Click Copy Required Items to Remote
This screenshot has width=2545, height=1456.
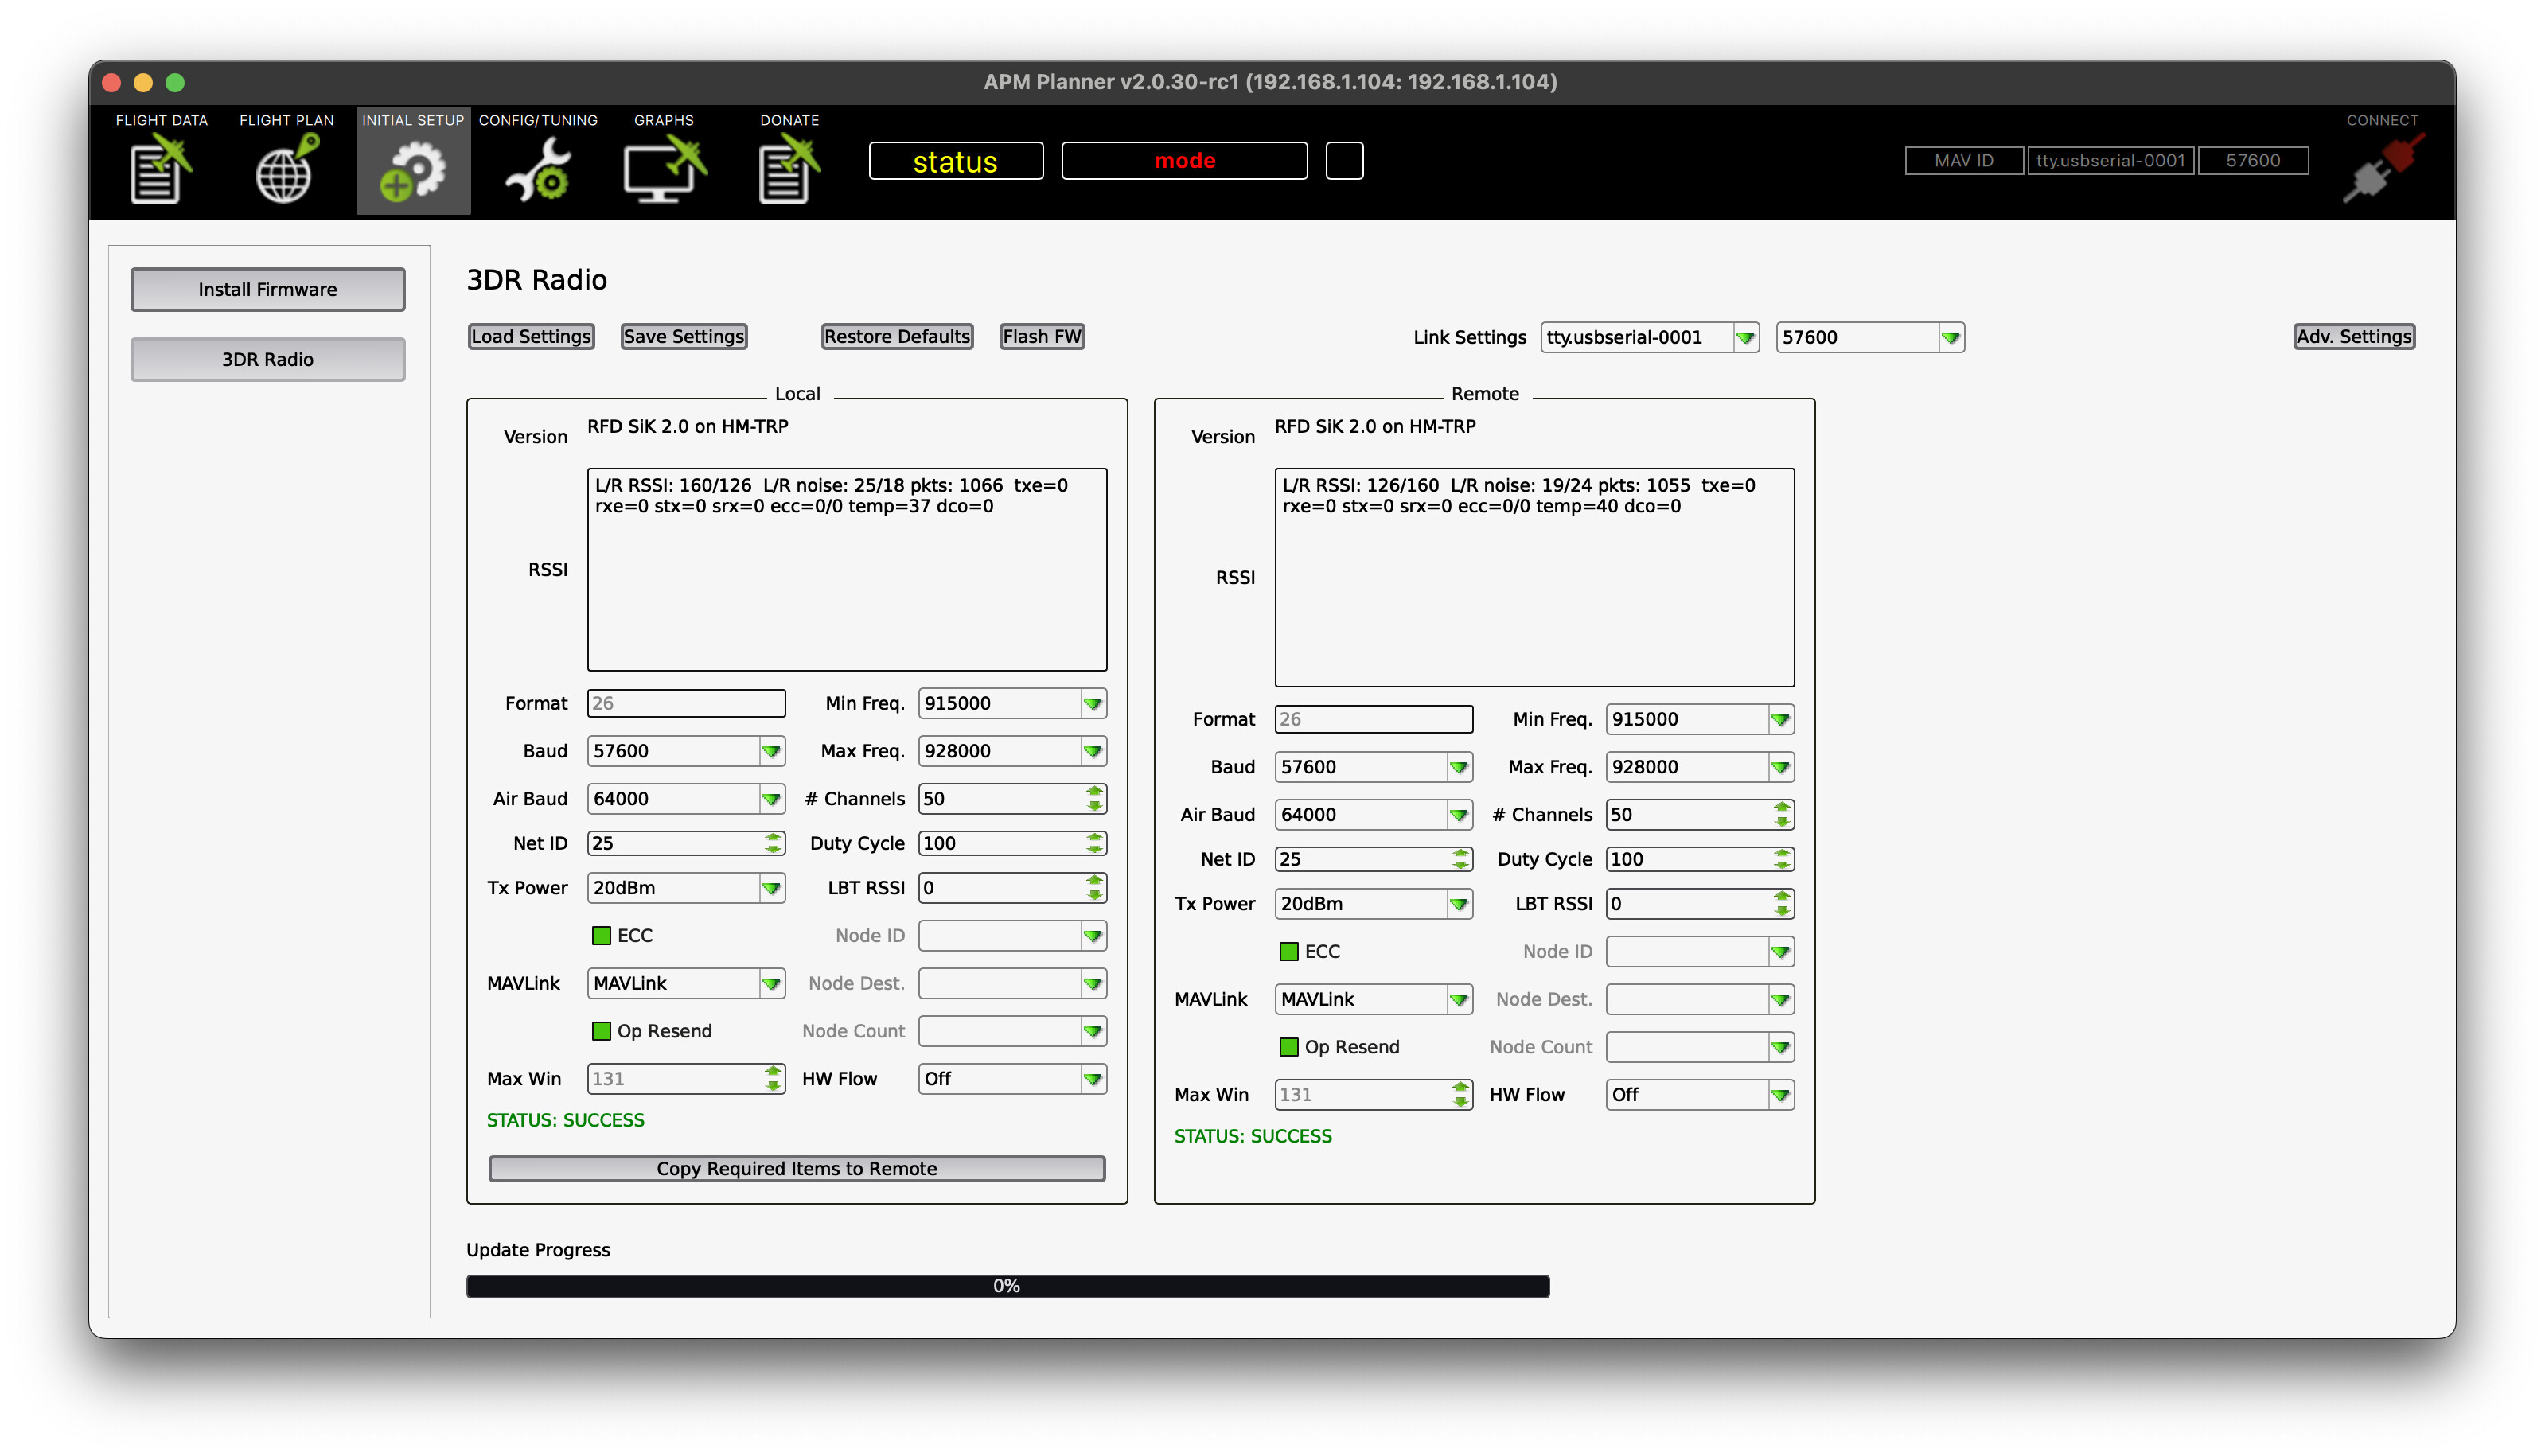[797, 1169]
